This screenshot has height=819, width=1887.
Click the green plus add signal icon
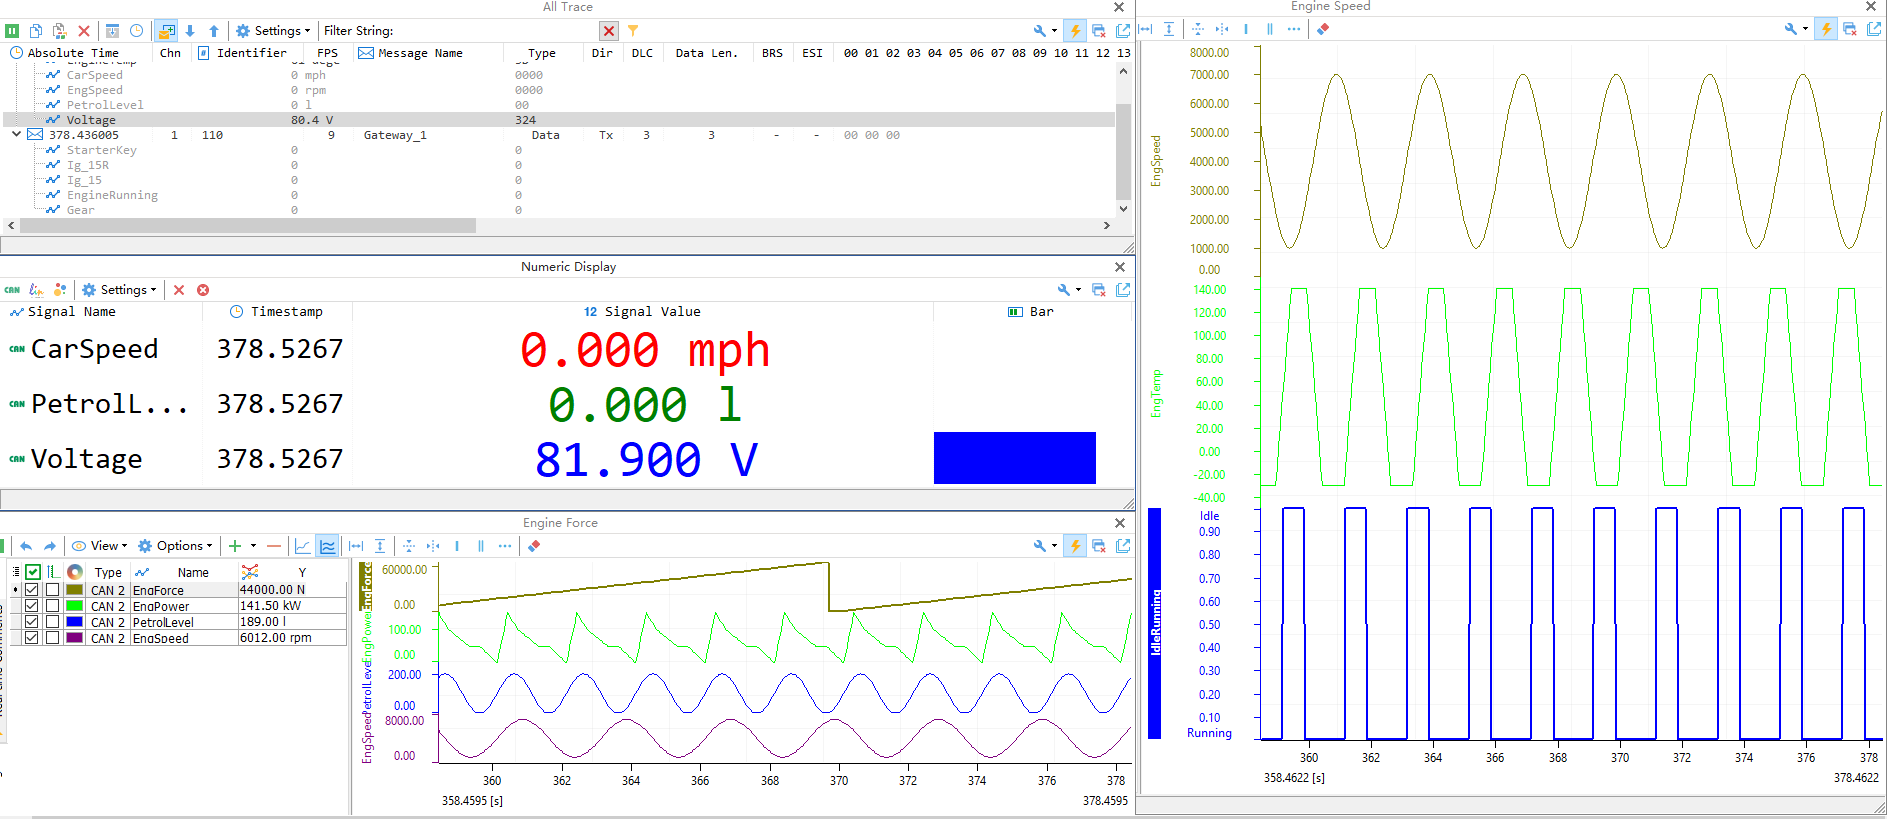pyautogui.click(x=235, y=546)
